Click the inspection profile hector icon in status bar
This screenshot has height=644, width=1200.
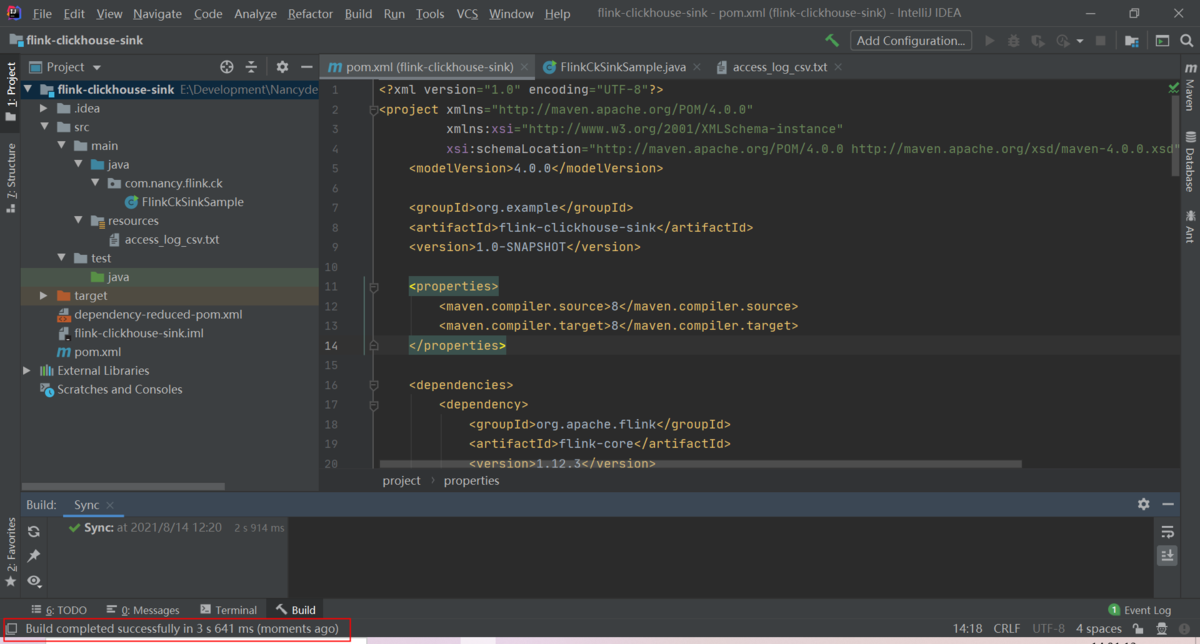pyautogui.click(x=1161, y=629)
